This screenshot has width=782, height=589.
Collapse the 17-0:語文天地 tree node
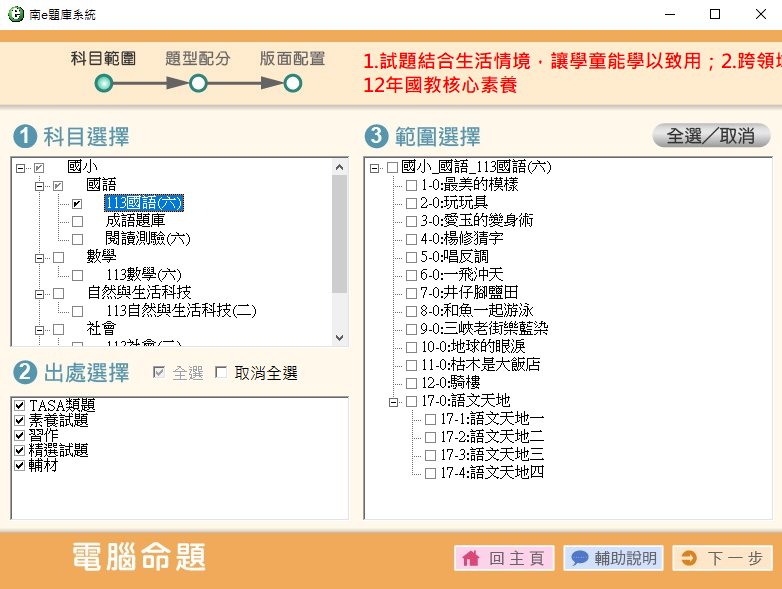click(x=393, y=401)
